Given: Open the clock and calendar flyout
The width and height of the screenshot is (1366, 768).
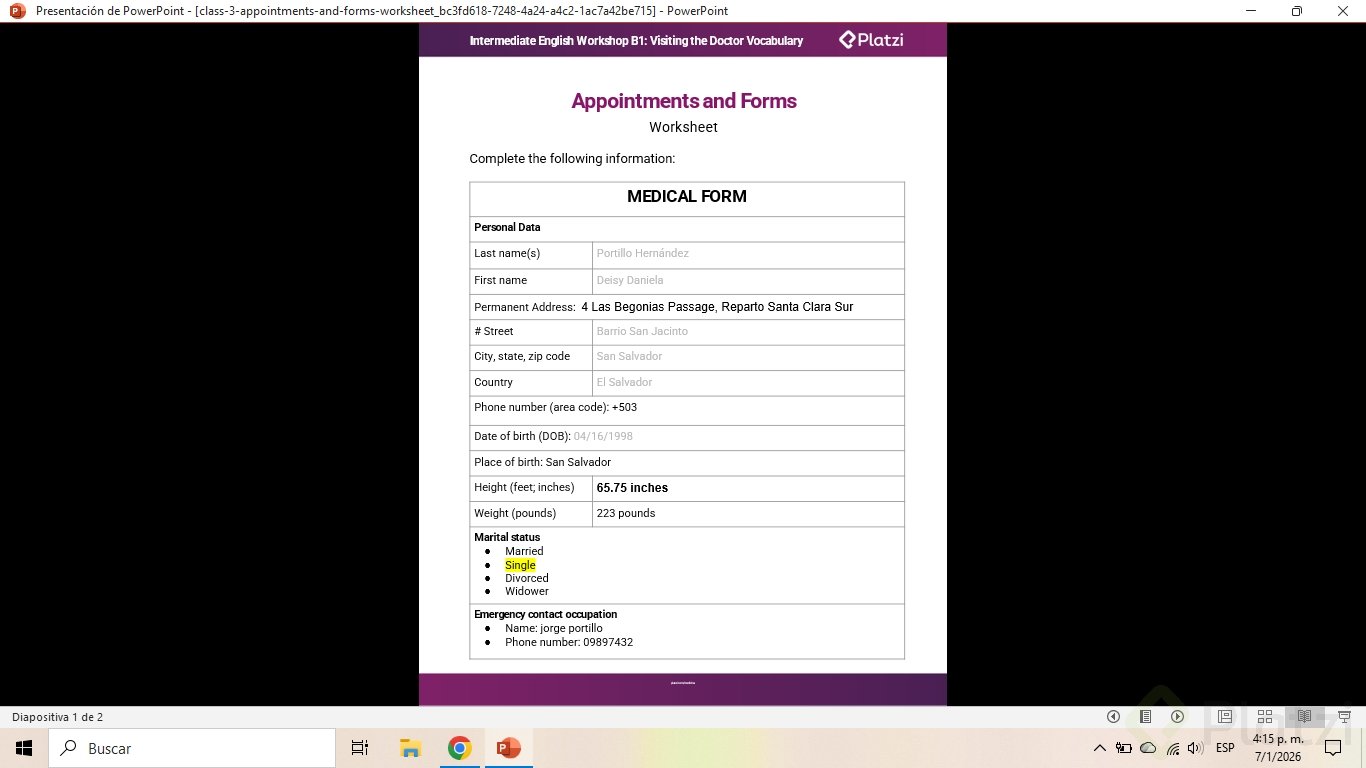Looking at the screenshot, I should click(x=1277, y=748).
